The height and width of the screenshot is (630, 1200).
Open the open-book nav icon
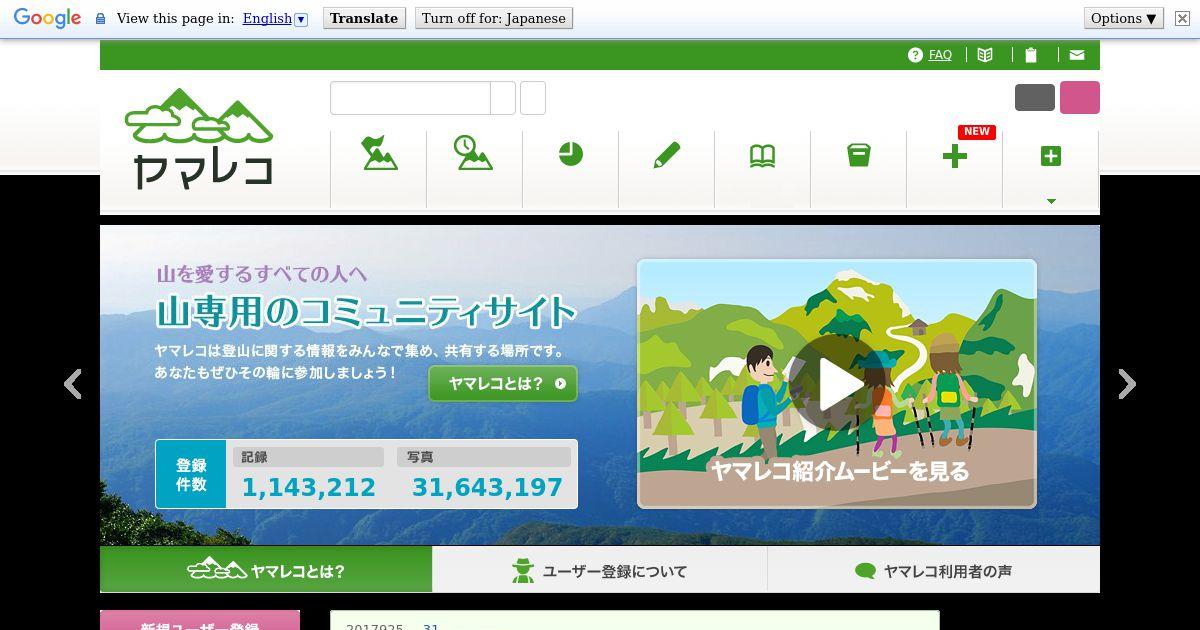tap(762, 156)
